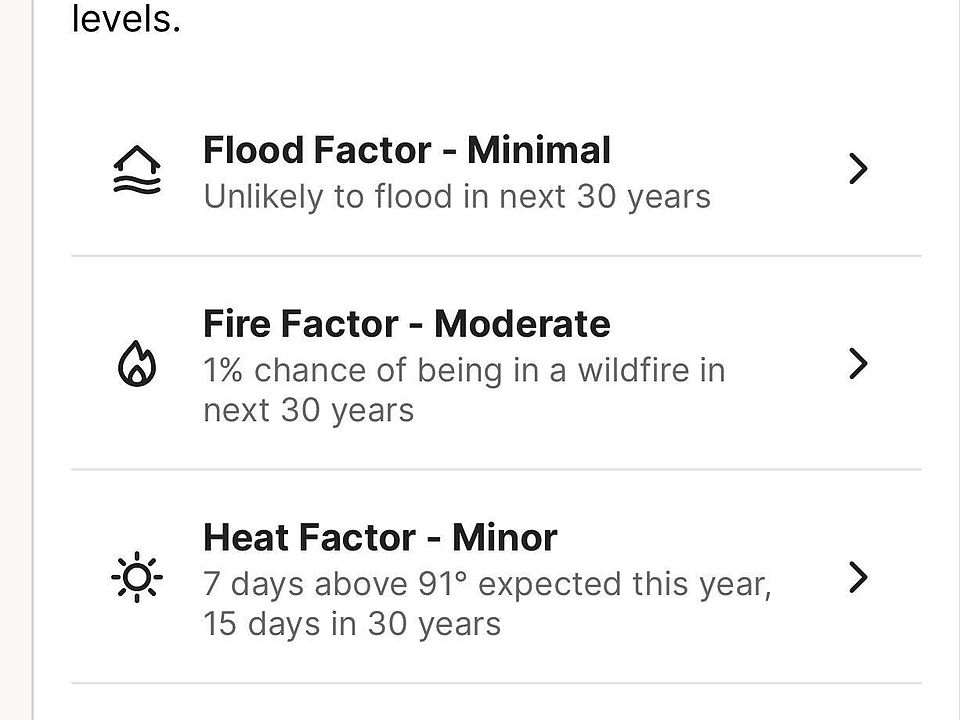This screenshot has height=720, width=960.
Task: Click the word "Minimal" in the flood heading
Action: pyautogui.click(x=538, y=151)
